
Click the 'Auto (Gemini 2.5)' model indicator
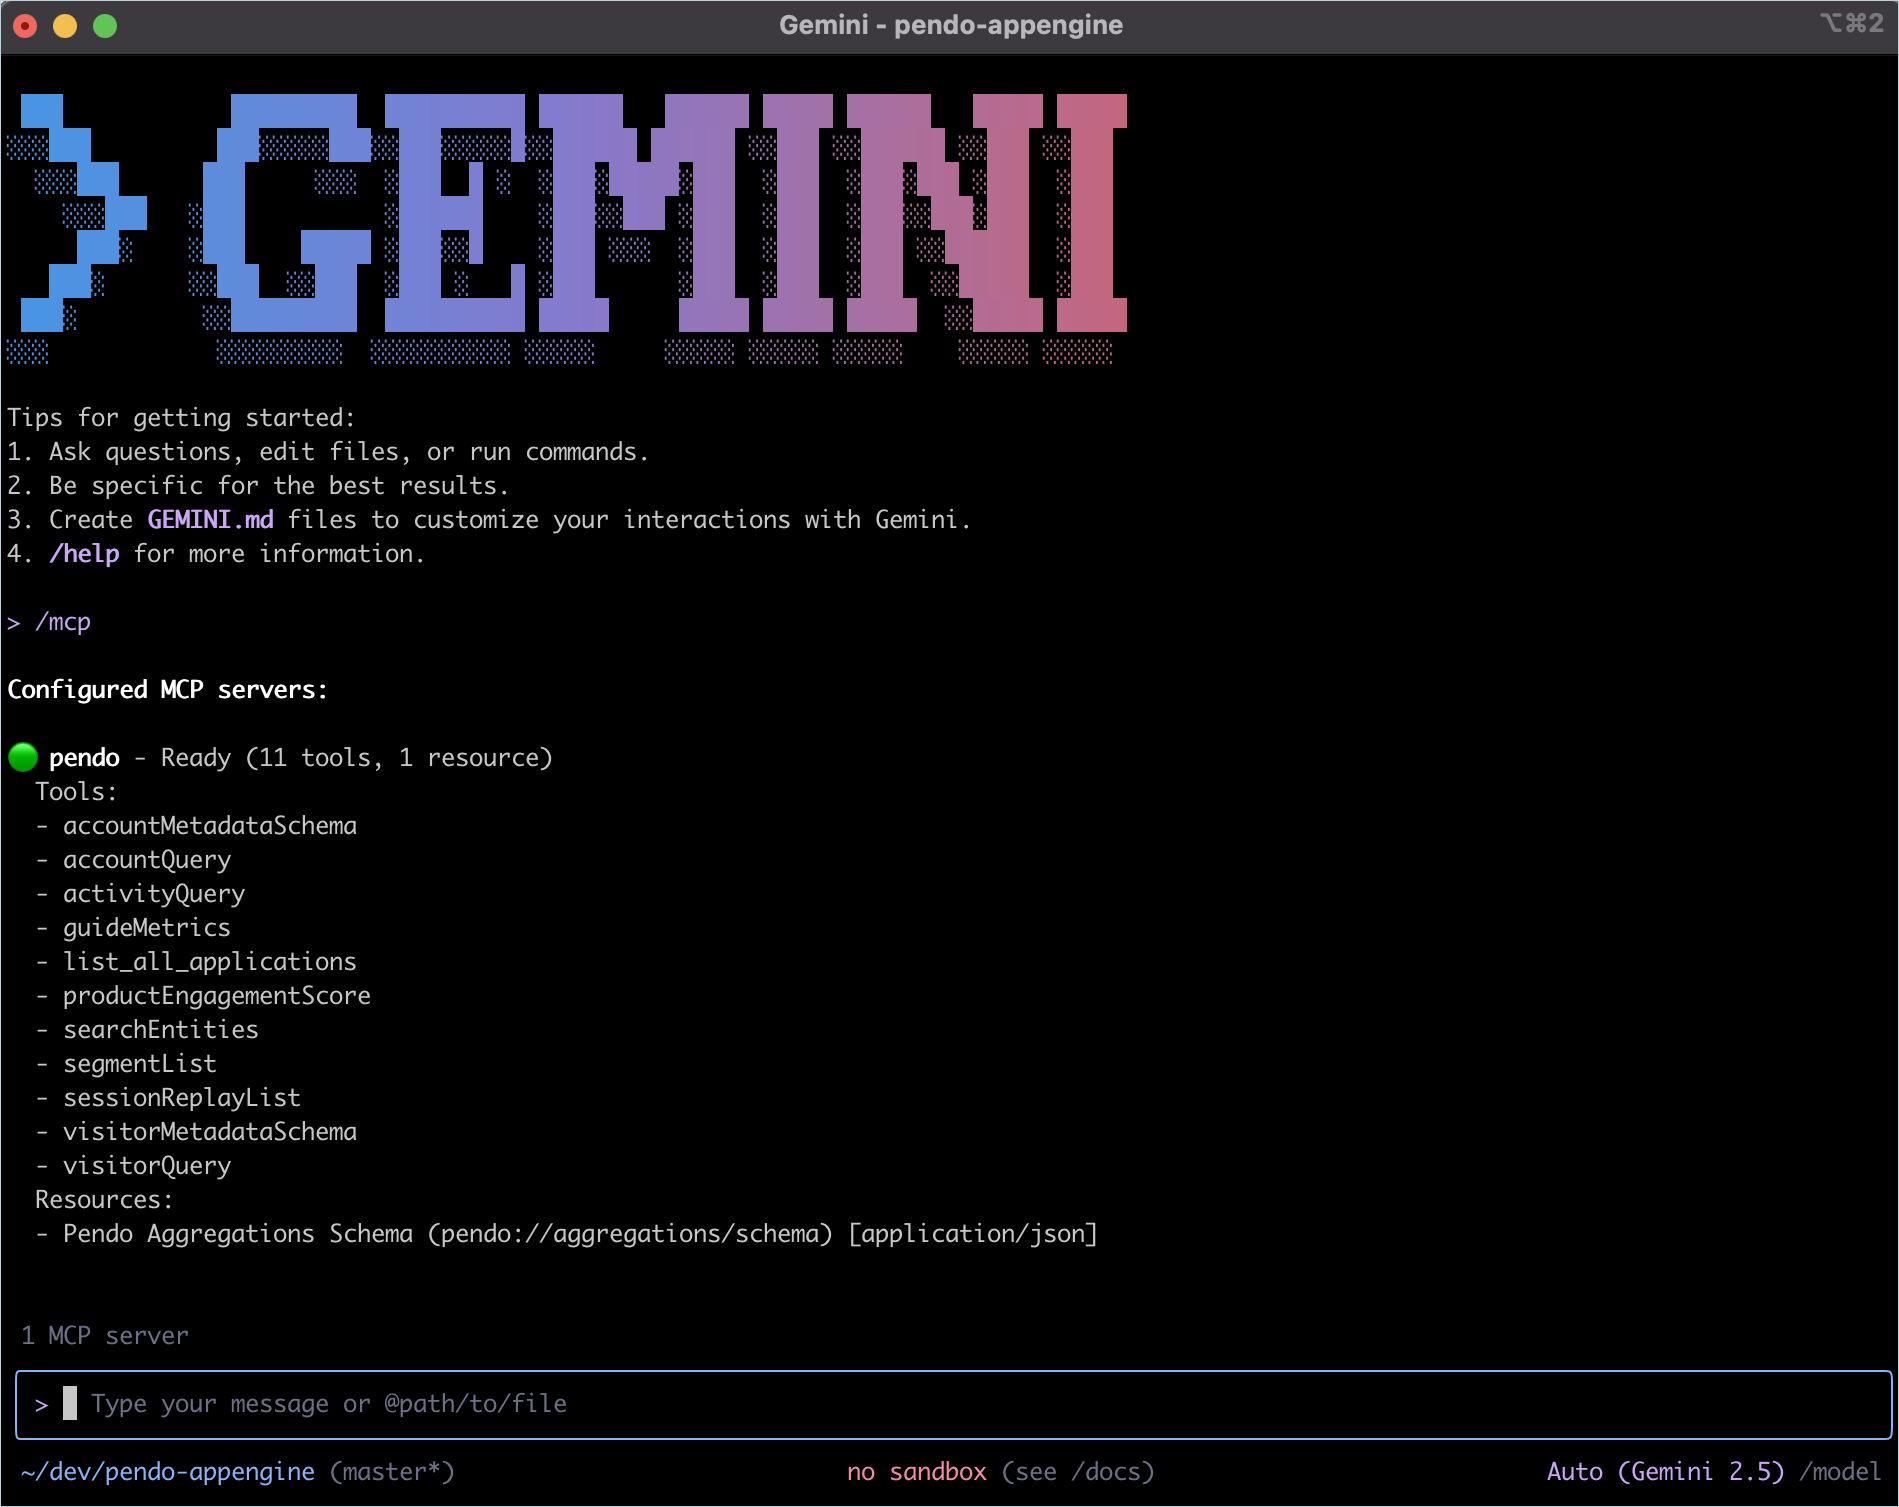click(x=1665, y=1472)
